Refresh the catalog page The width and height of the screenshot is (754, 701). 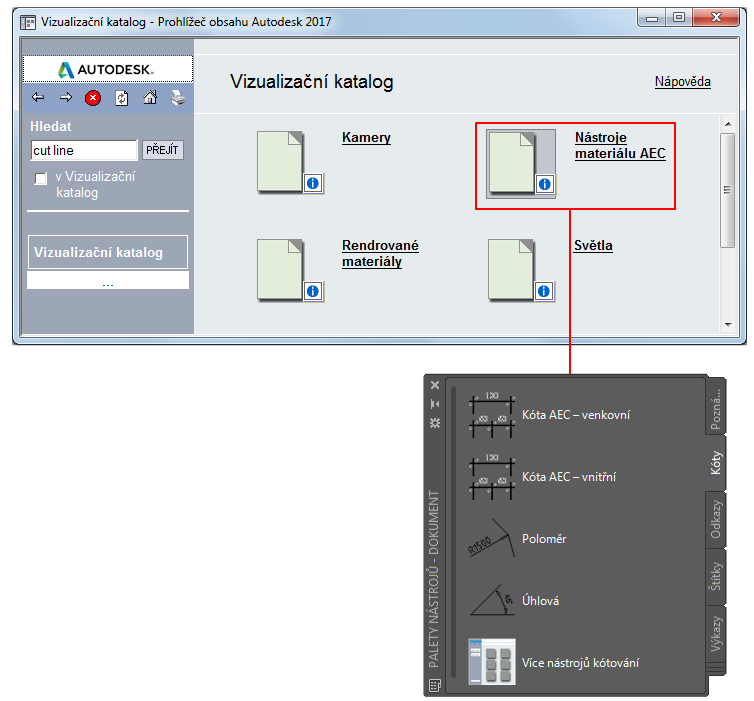(122, 98)
